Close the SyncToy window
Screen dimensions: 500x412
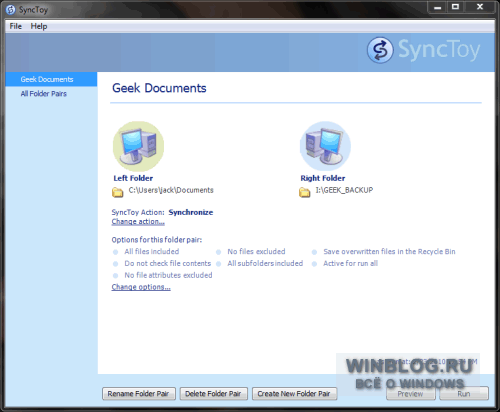[480, 7]
